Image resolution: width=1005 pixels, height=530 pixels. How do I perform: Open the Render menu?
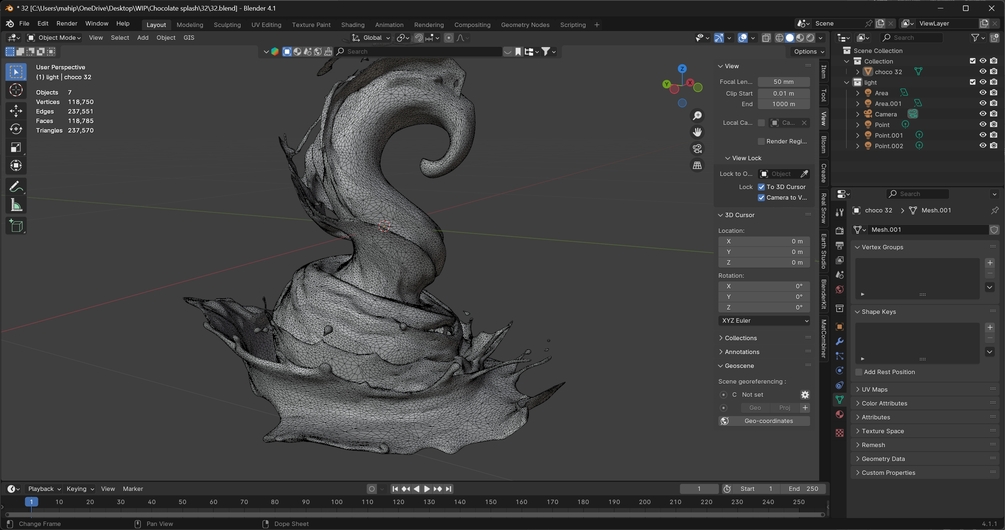(66, 23)
